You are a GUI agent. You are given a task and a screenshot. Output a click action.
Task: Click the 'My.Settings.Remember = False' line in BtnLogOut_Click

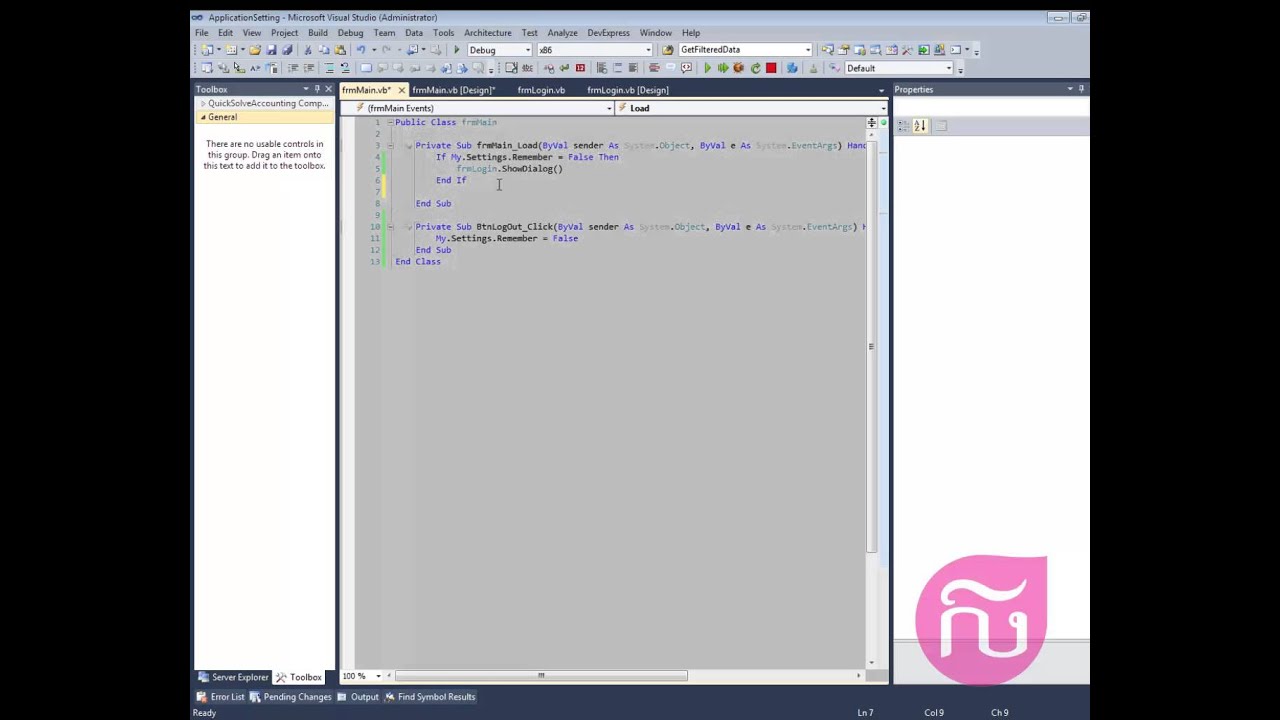[x=507, y=238]
